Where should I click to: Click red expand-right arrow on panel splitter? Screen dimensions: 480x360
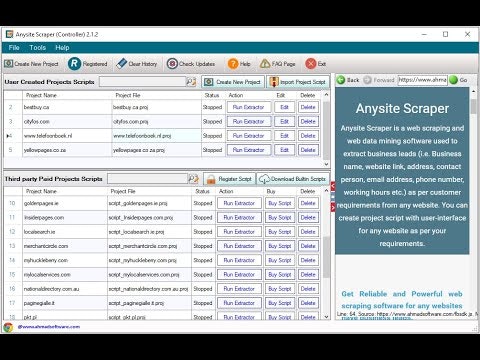333,207
